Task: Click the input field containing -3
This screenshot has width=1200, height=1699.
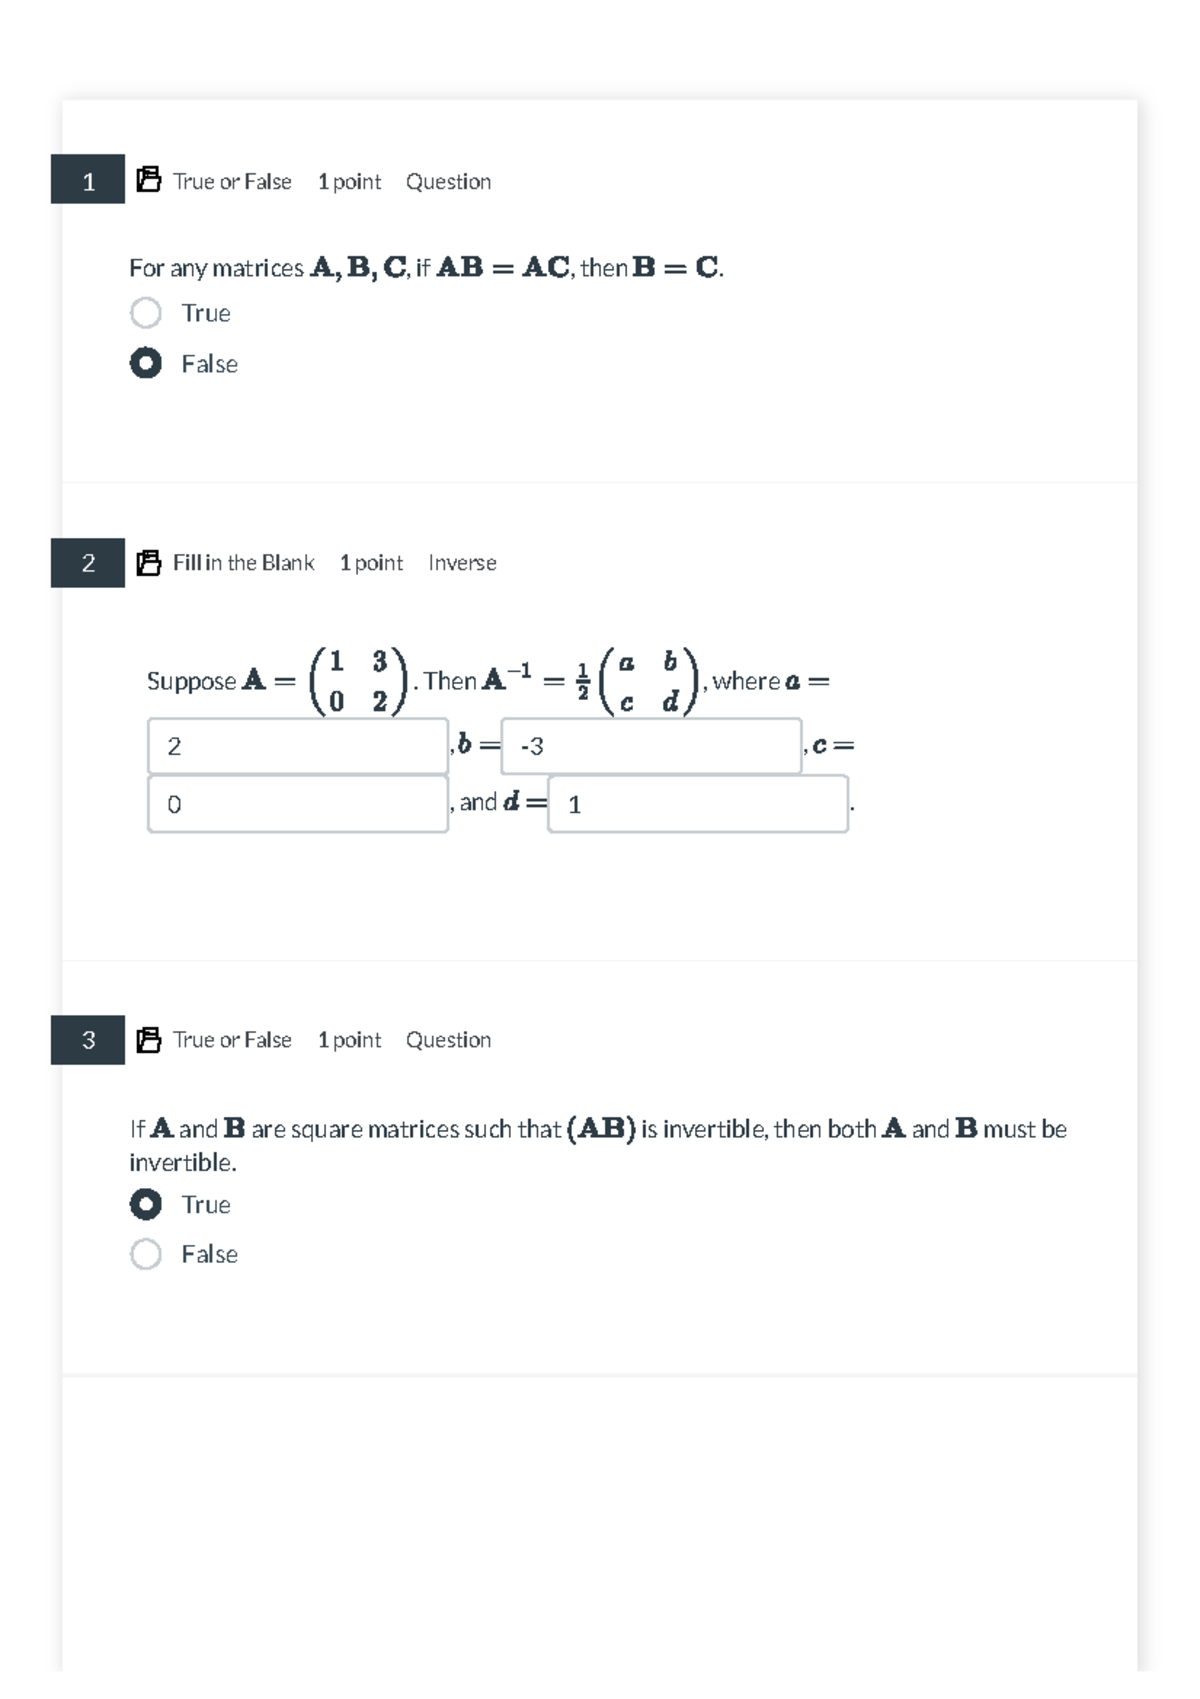Action: [650, 745]
